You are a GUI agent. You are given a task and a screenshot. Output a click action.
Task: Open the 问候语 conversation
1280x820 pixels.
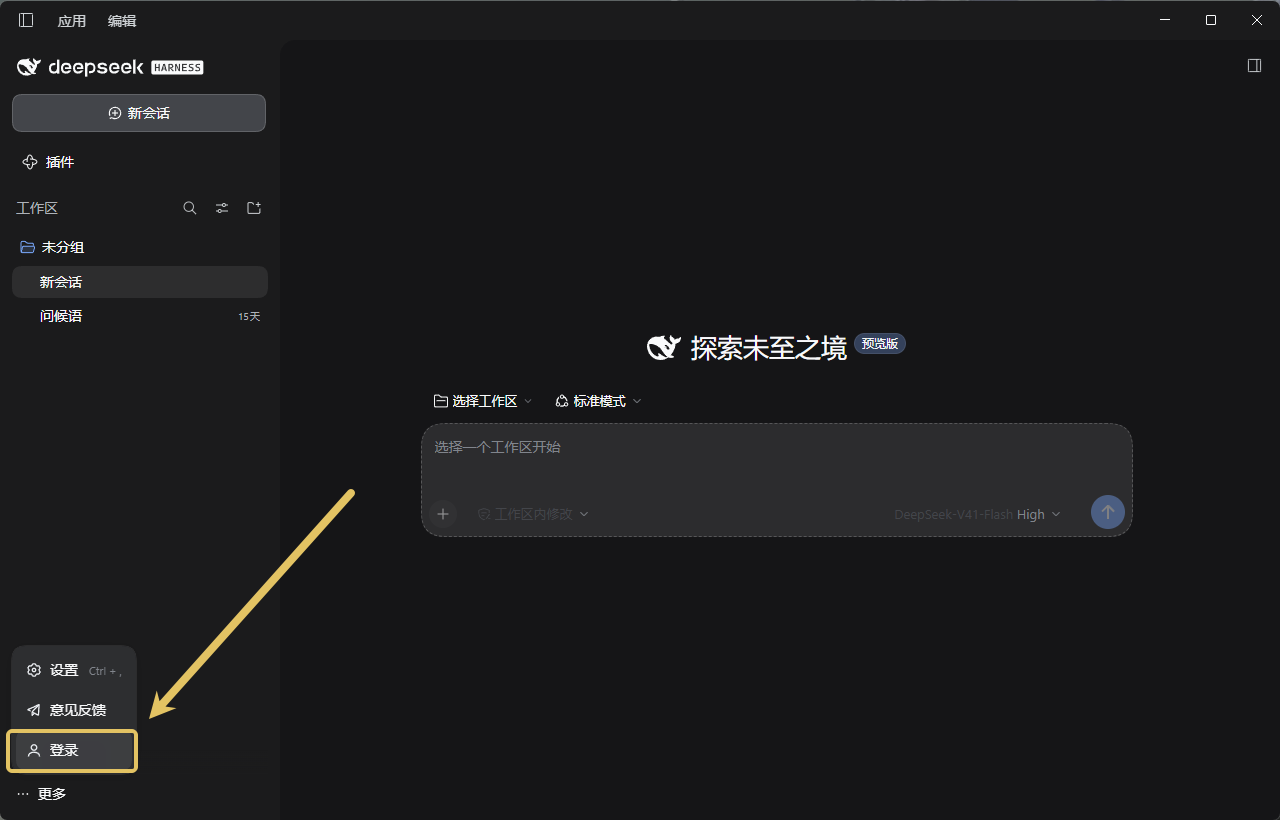pos(140,316)
